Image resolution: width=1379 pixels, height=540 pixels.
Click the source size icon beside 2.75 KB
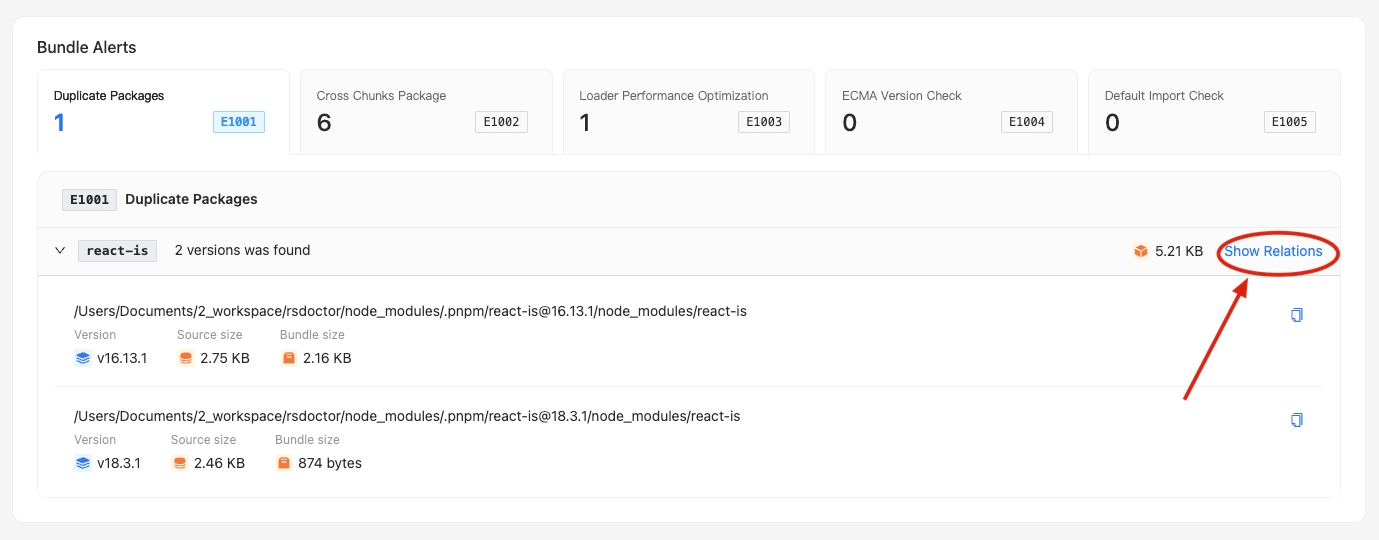186,358
